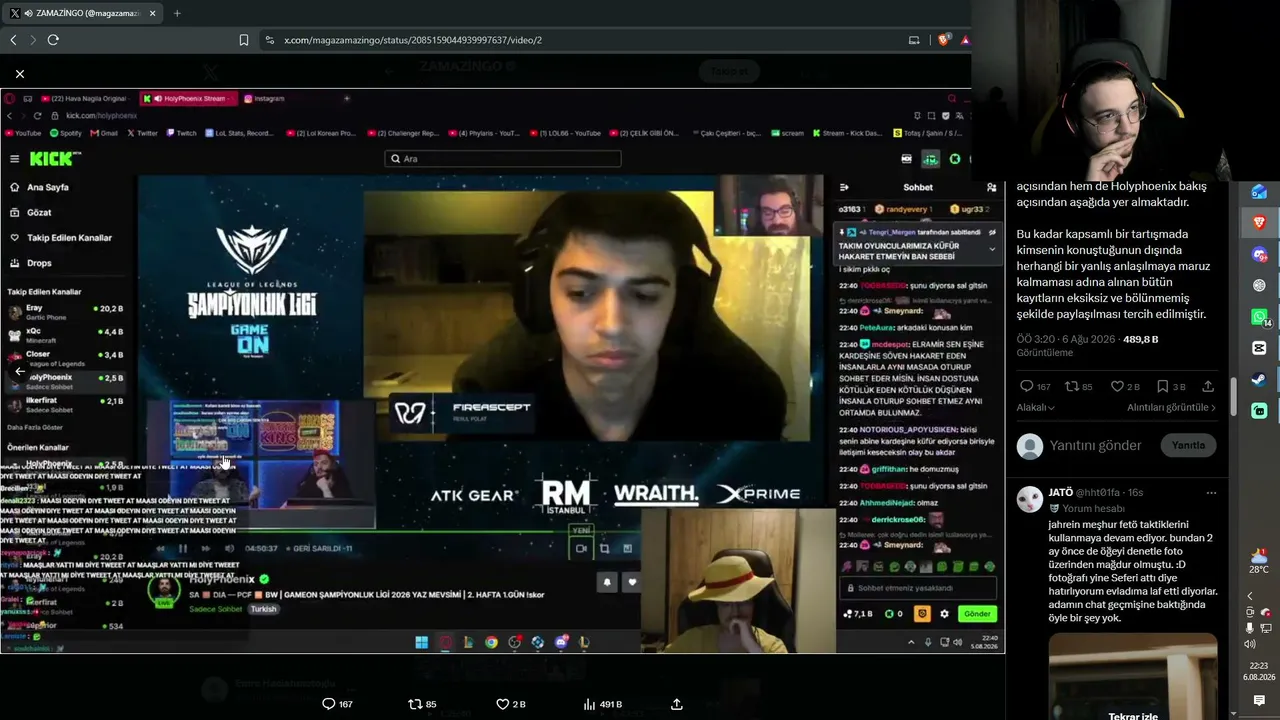Screen dimensions: 1280x720
Task: Click the microphone tray icon
Action: (1249, 628)
